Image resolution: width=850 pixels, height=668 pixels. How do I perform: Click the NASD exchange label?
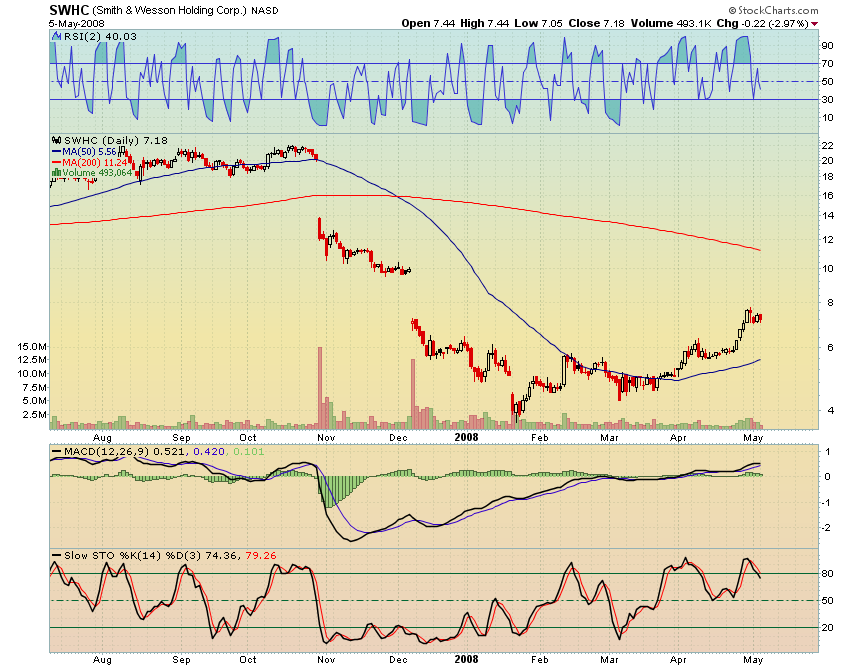coord(265,11)
